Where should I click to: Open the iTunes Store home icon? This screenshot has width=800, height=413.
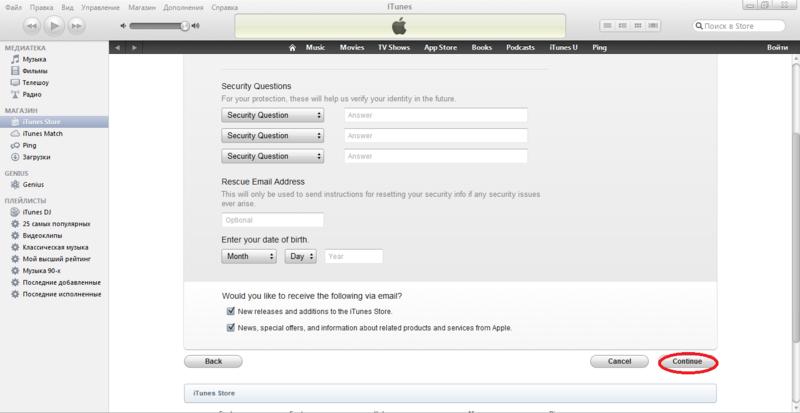click(292, 47)
